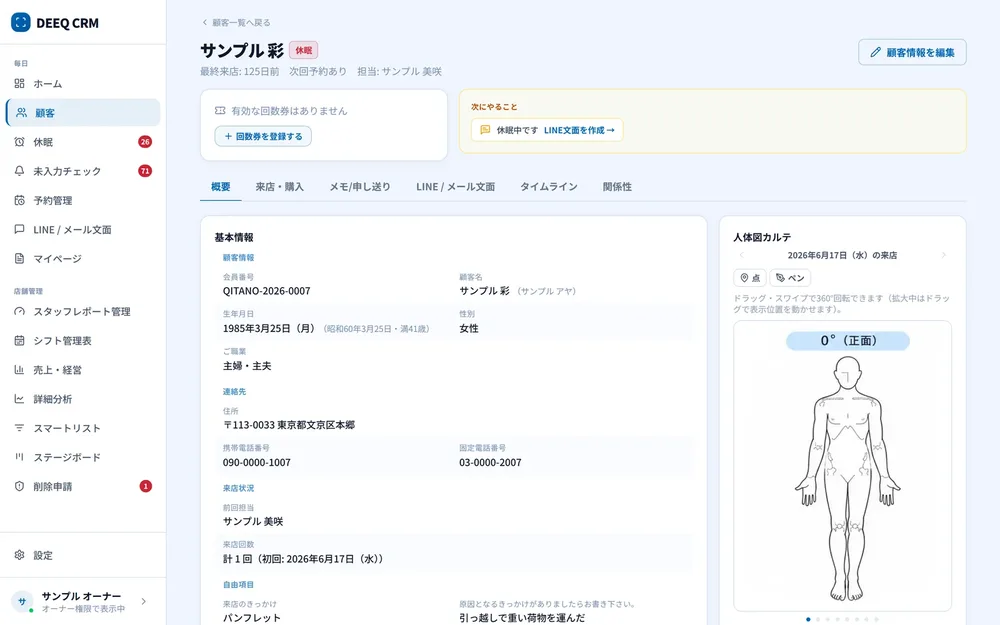The image size is (1000, 625).
Task: Click the 来店のきっかけ value パンフレット
Action: [x=251, y=617]
